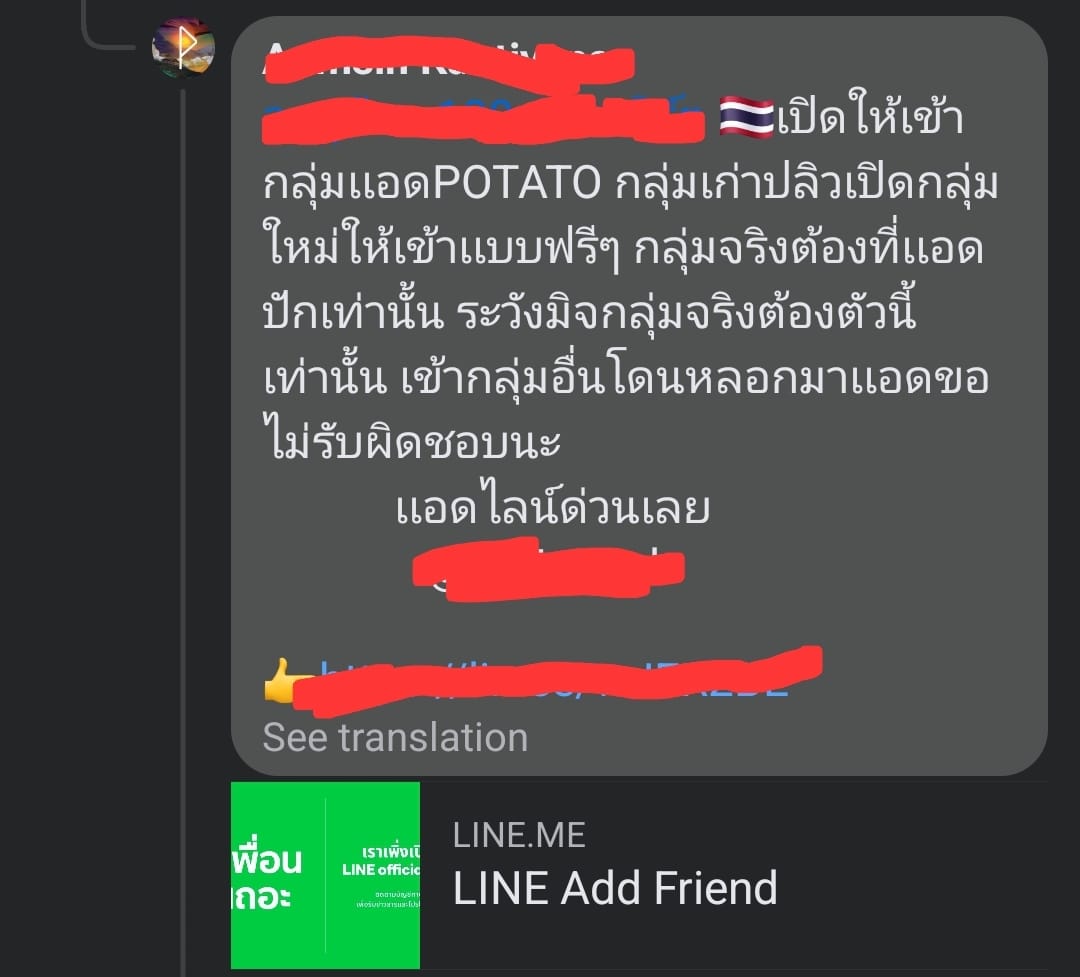
Task: Click the pointing hand emoji before link
Action: click(284, 681)
